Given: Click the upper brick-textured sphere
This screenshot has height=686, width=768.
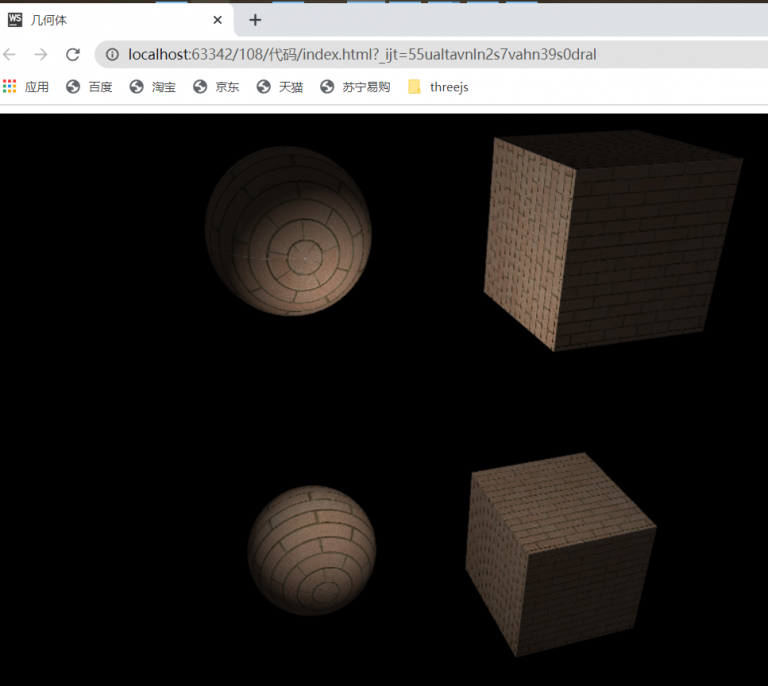Looking at the screenshot, I should tap(288, 230).
